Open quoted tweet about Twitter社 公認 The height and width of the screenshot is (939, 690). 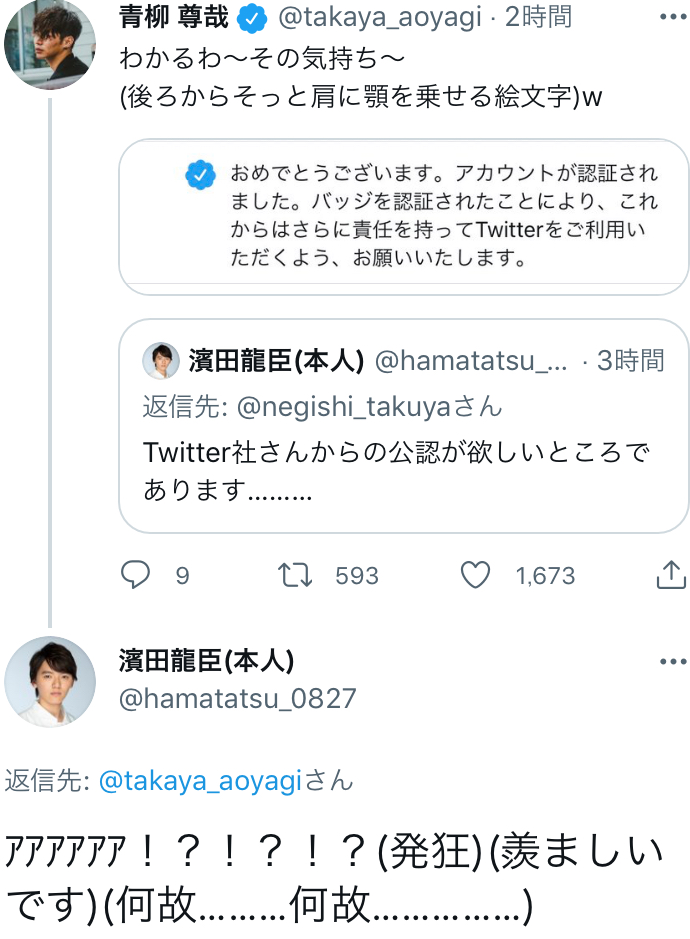point(404,450)
